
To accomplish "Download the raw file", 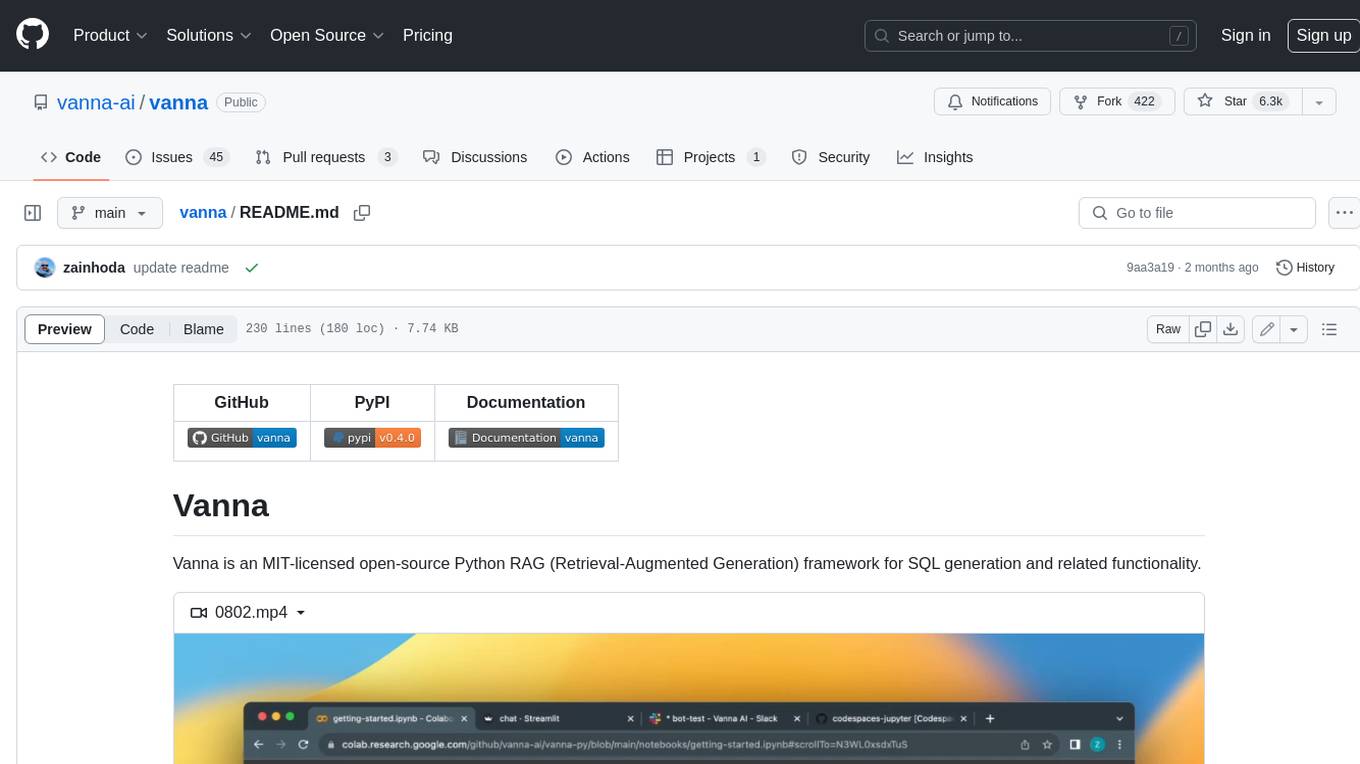I will tap(1231, 329).
